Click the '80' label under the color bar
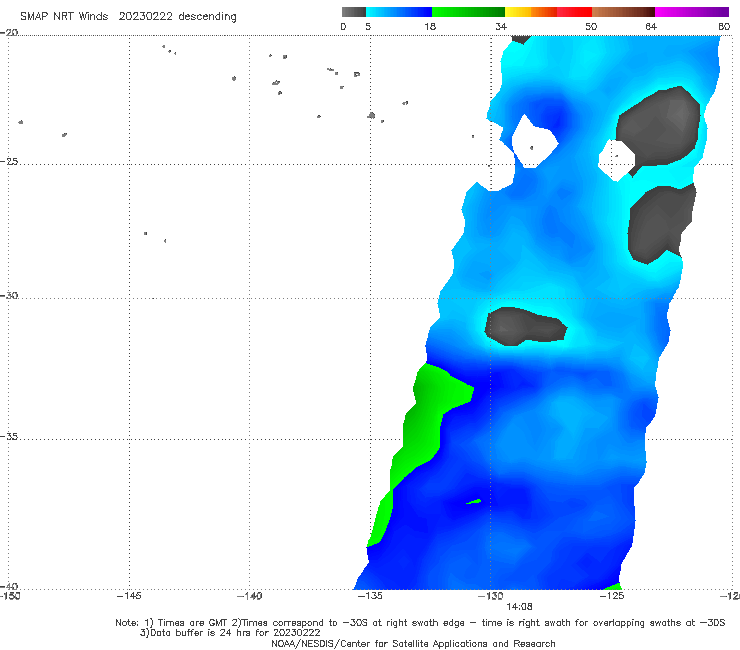The height and width of the screenshot is (650, 740). point(724,27)
